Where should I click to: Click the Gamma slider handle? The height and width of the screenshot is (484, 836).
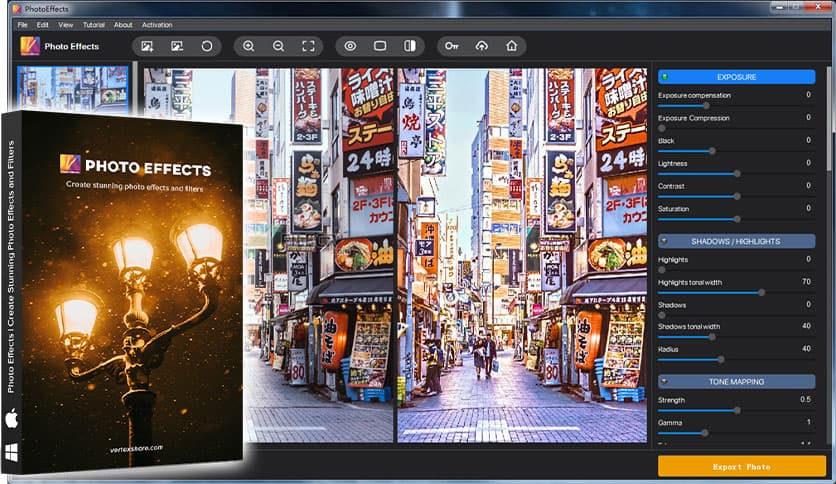pos(705,433)
